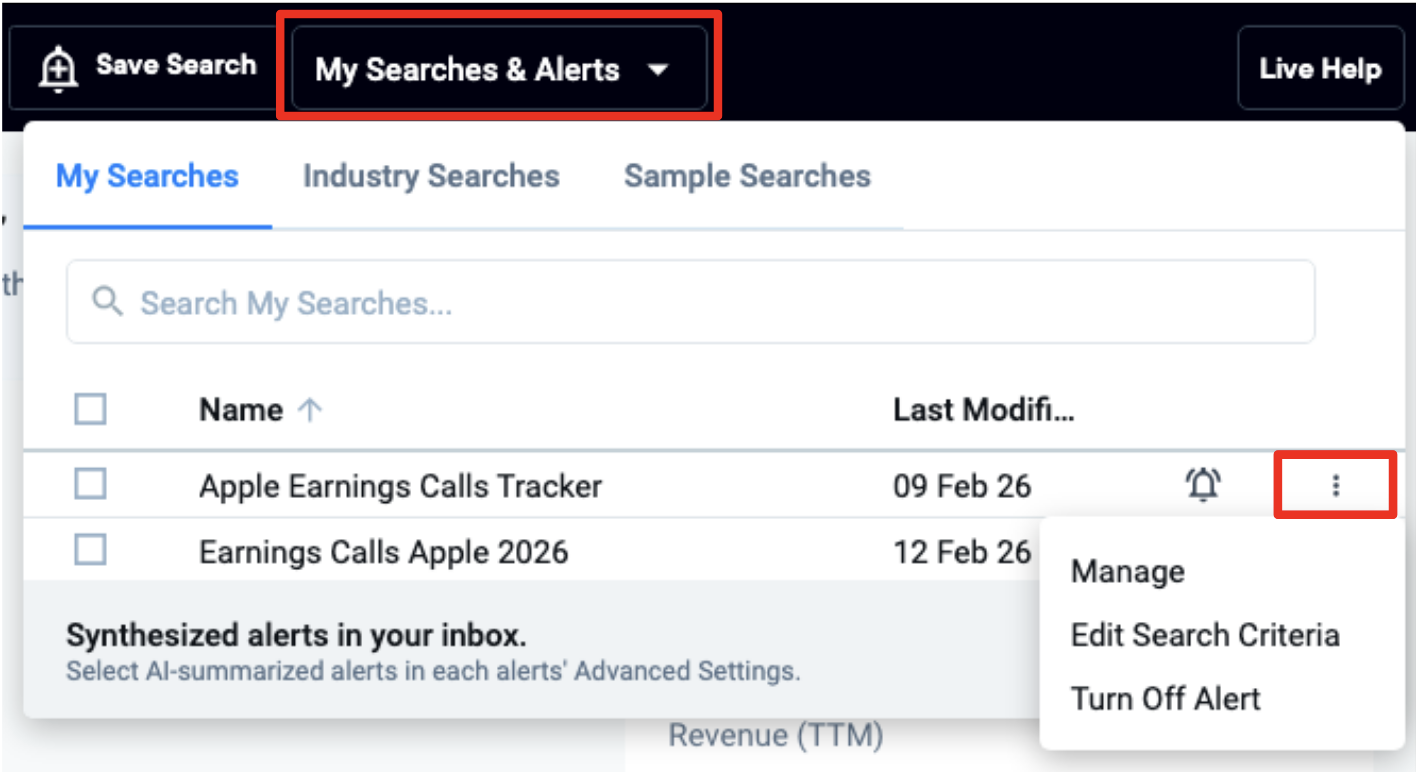Click the magnifier icon in search field

pos(107,302)
